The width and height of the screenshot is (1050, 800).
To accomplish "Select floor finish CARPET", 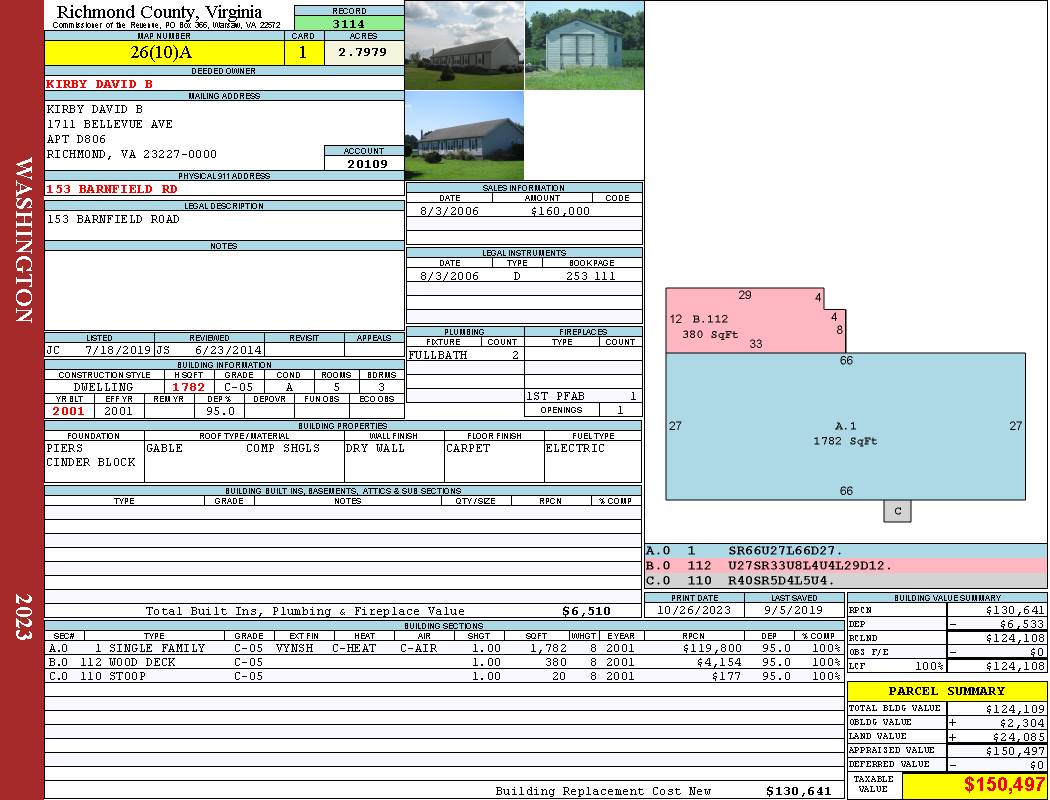I will (x=468, y=448).
